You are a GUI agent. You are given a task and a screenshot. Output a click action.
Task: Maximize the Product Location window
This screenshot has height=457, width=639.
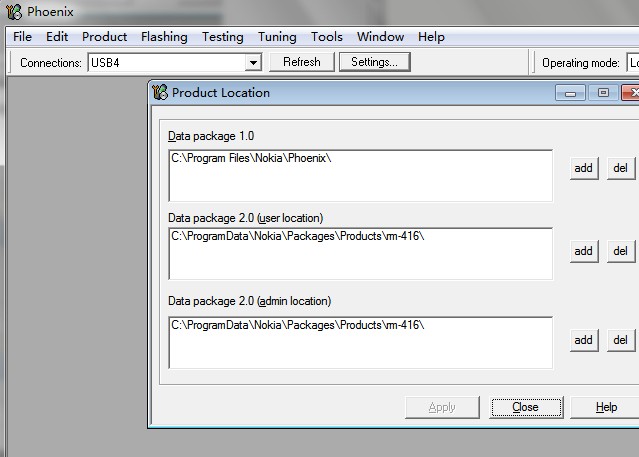pyautogui.click(x=603, y=93)
